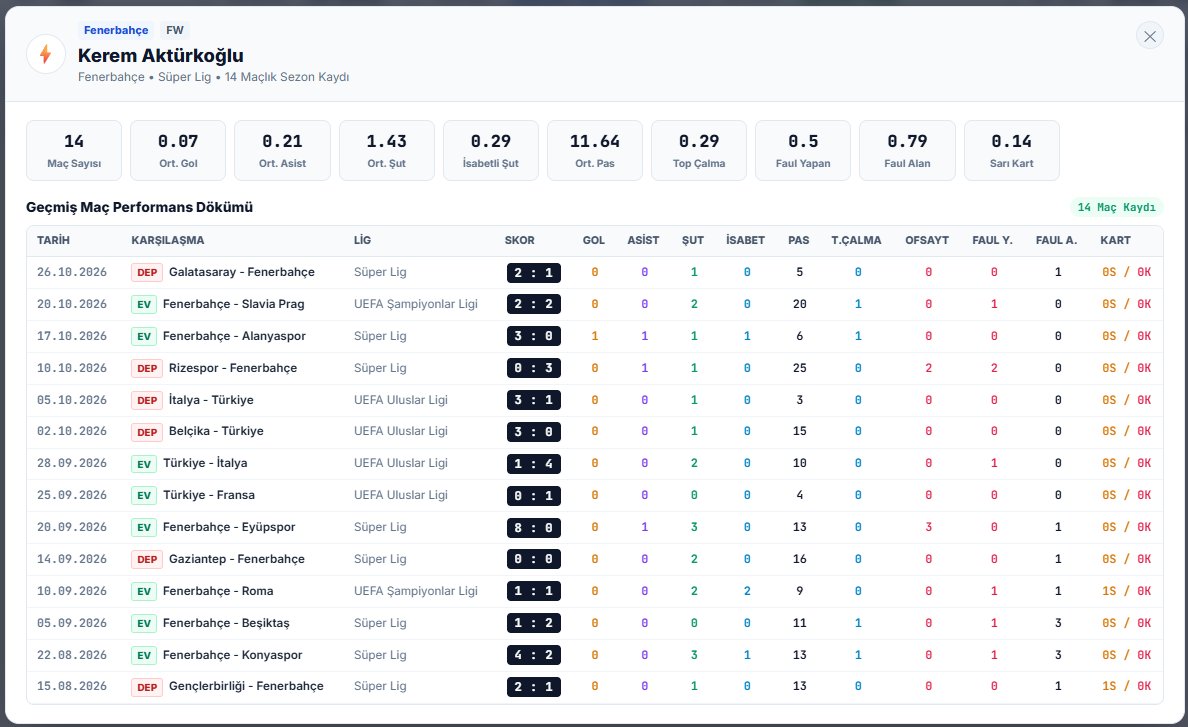Select the Gaziantep - Fenerbahçe match name

point(236,559)
